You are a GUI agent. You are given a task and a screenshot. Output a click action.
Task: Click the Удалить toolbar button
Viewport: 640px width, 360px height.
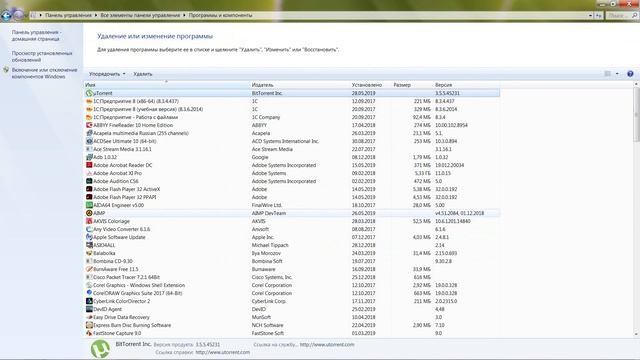coord(143,74)
